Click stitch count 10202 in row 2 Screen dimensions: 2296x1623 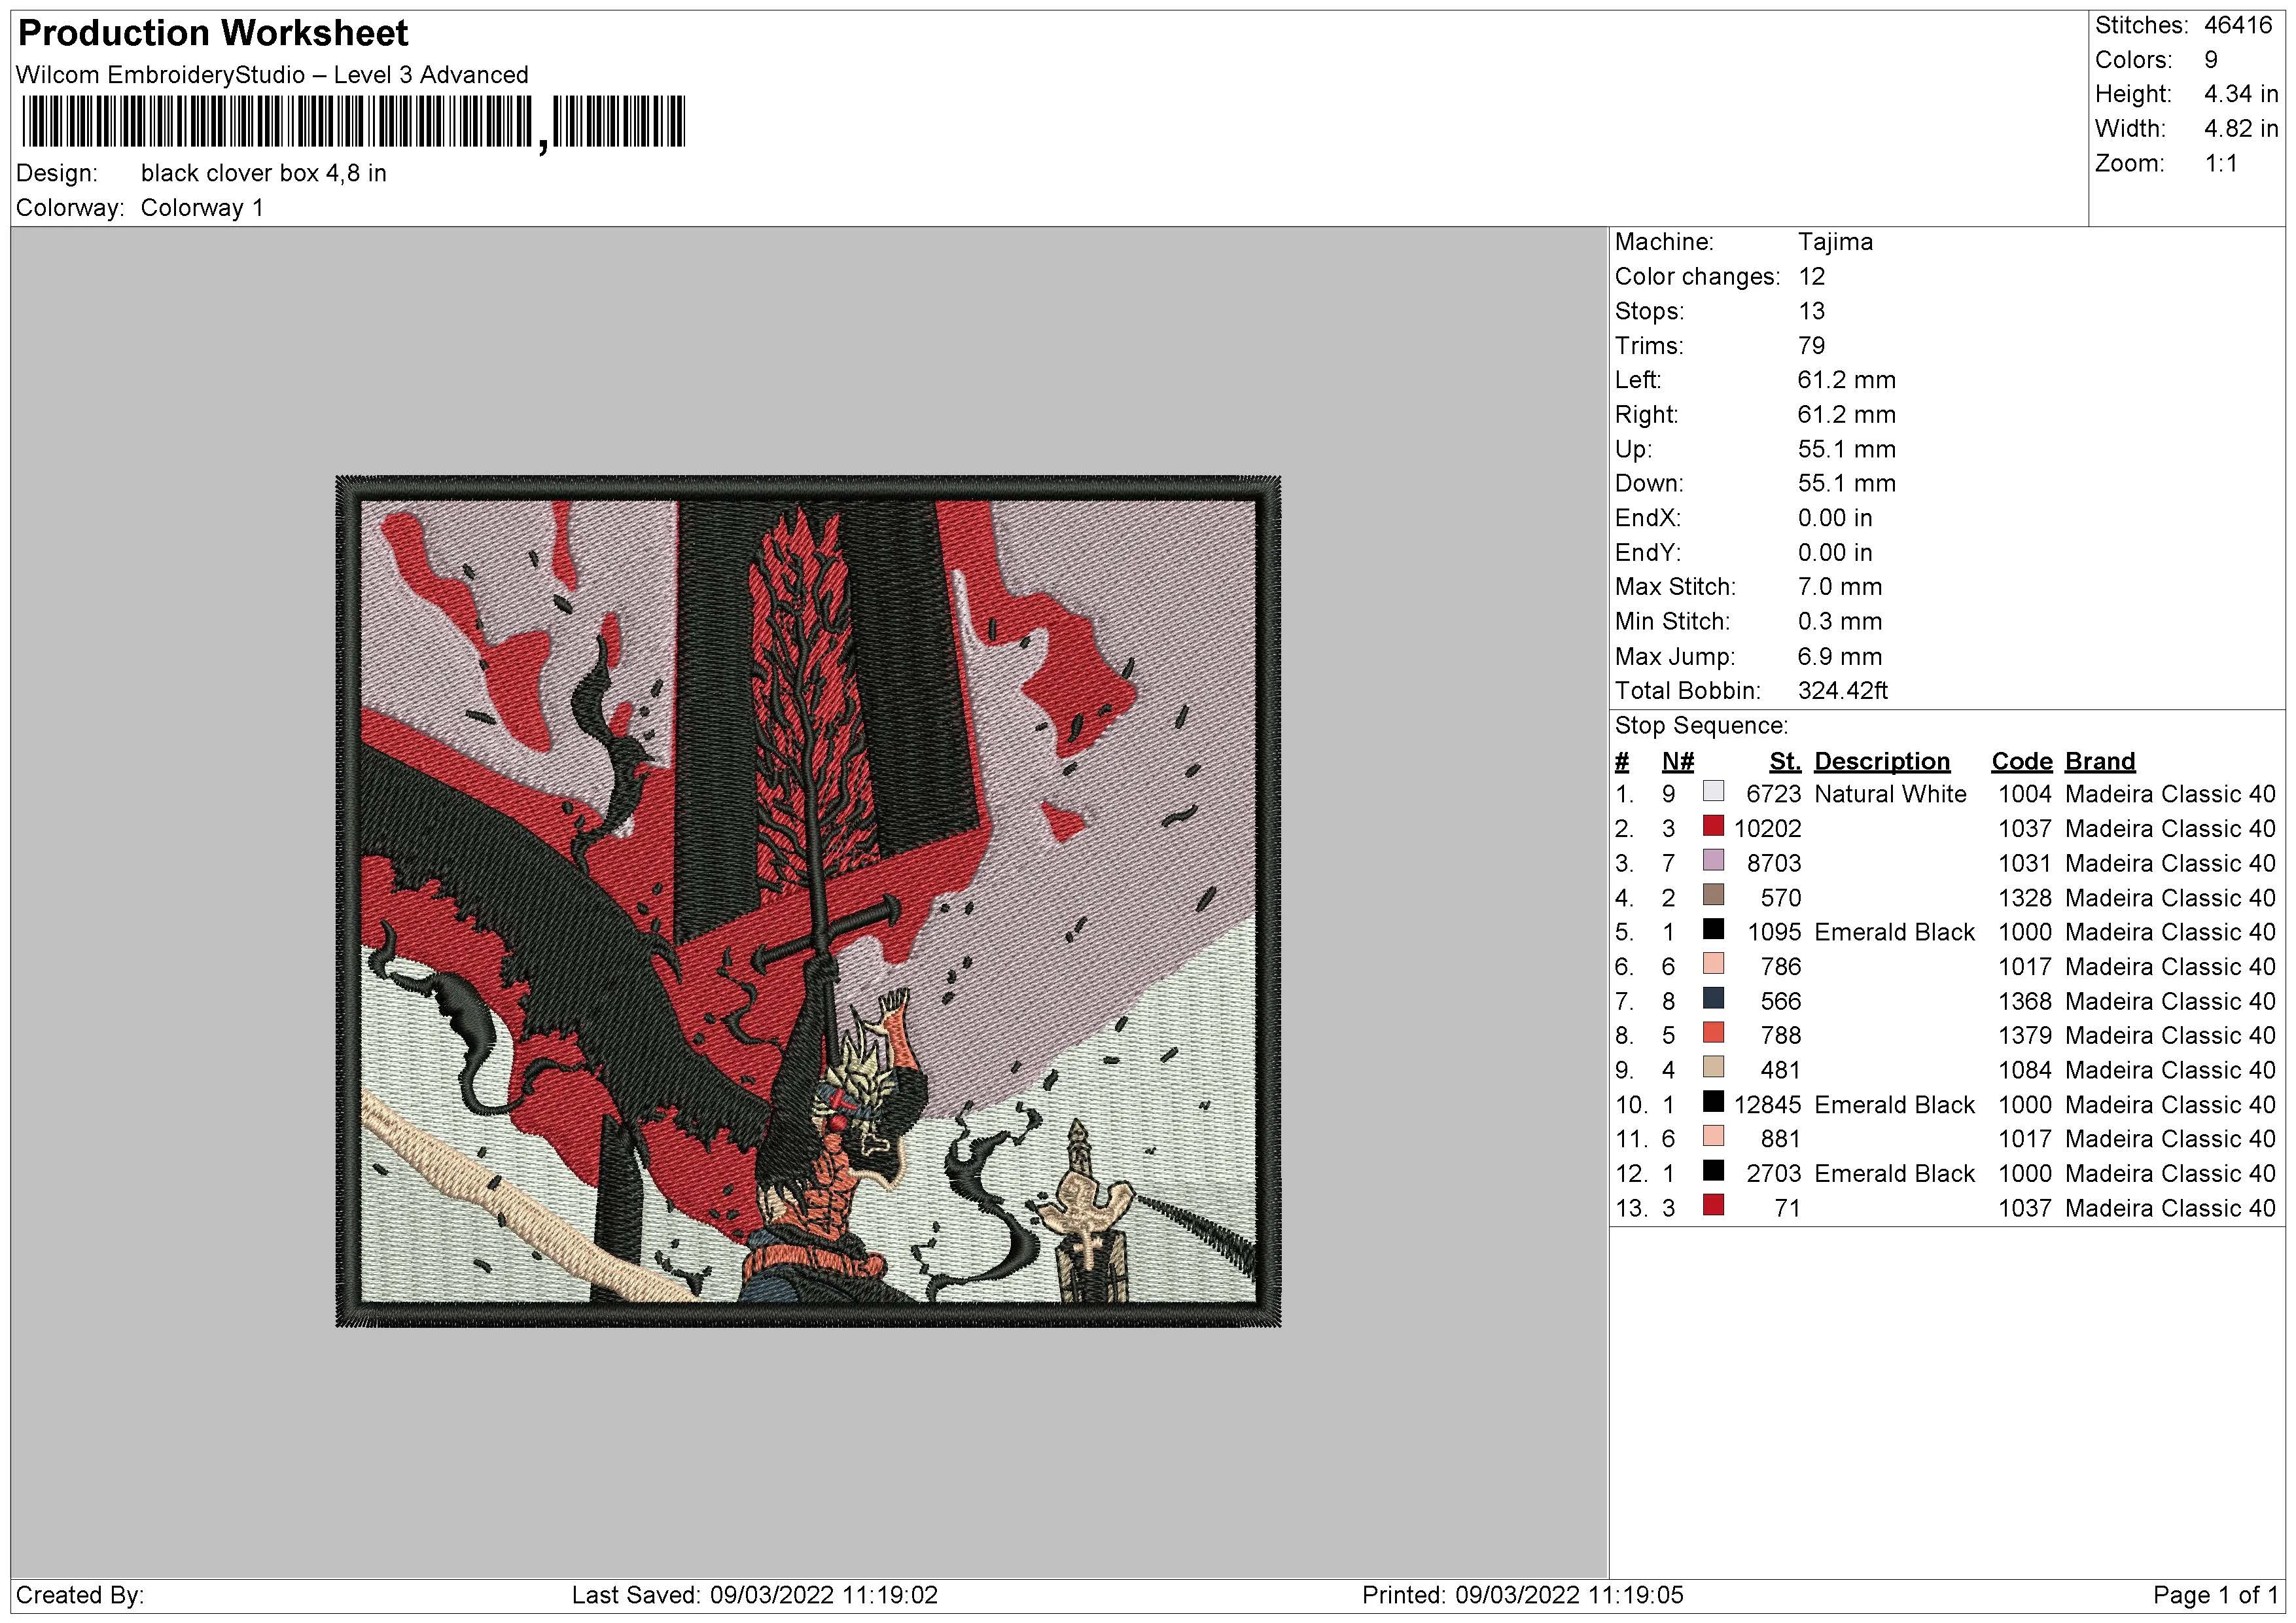coord(1767,828)
